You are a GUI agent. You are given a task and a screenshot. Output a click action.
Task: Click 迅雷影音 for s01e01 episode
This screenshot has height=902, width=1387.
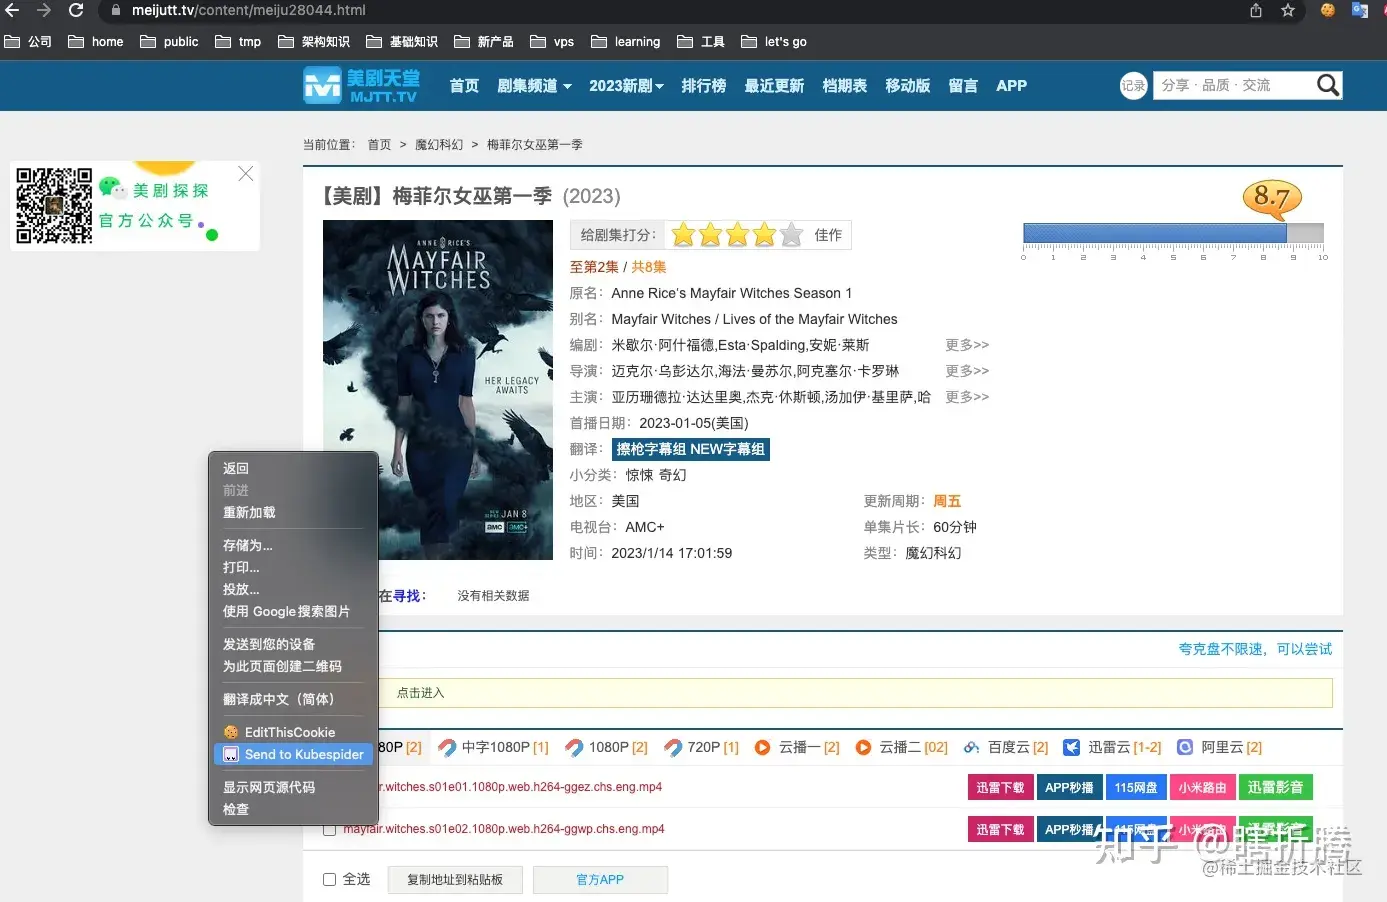[1275, 787]
